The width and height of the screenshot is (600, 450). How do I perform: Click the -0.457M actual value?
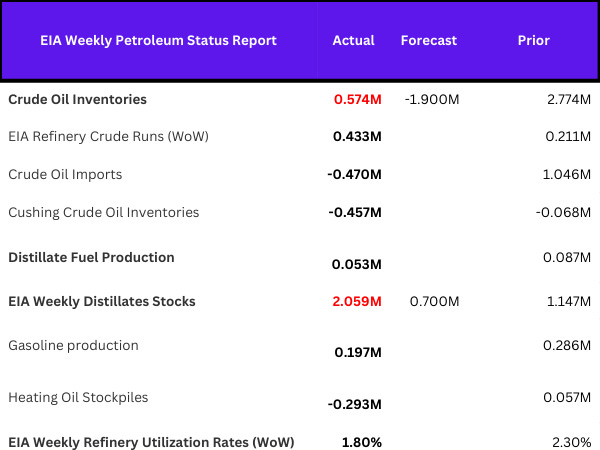coord(355,212)
